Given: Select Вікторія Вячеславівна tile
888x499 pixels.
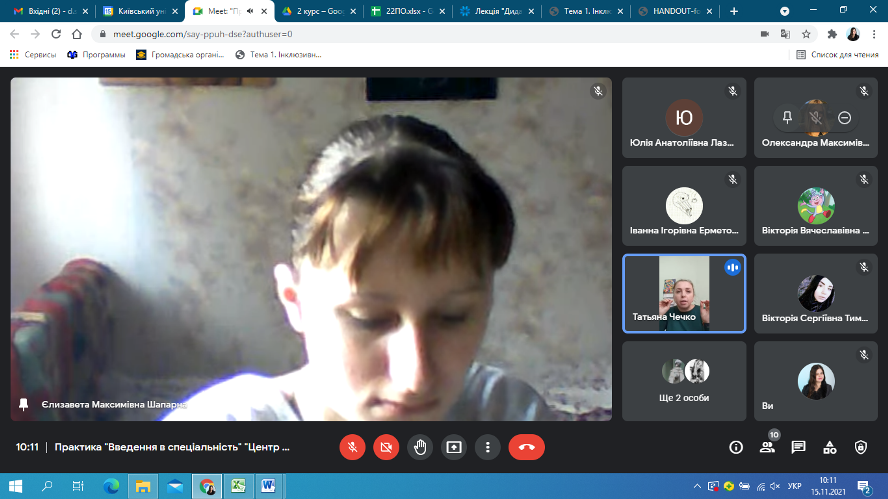Looking at the screenshot, I should click(x=816, y=206).
